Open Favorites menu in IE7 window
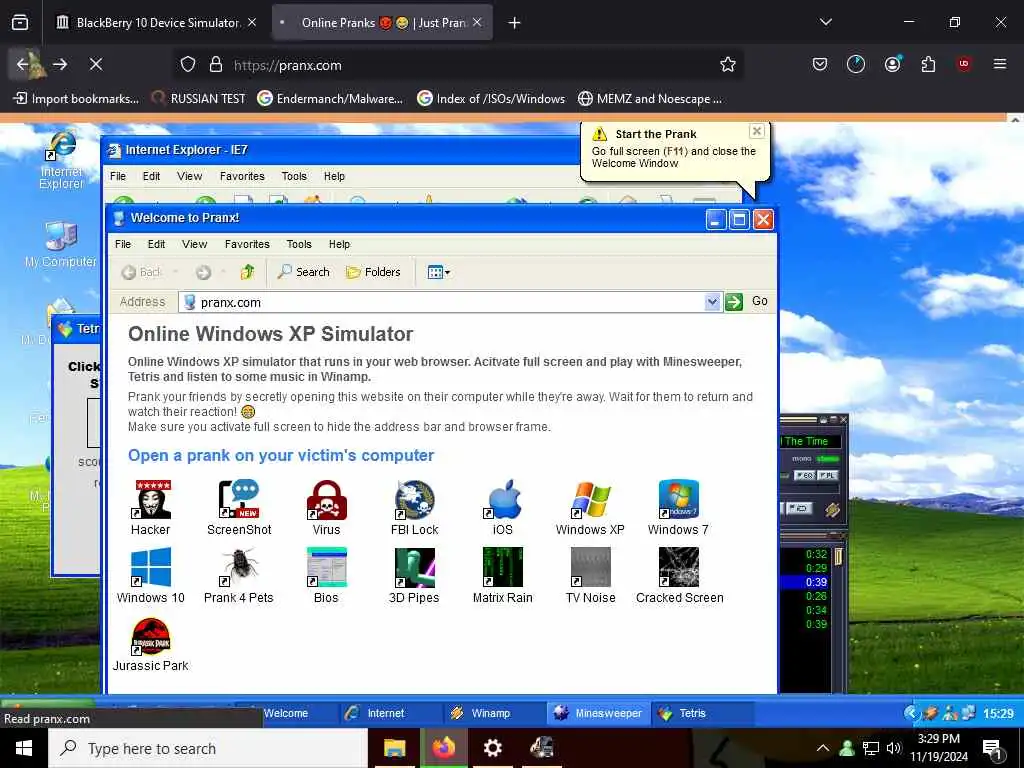1024x768 pixels. (x=242, y=176)
